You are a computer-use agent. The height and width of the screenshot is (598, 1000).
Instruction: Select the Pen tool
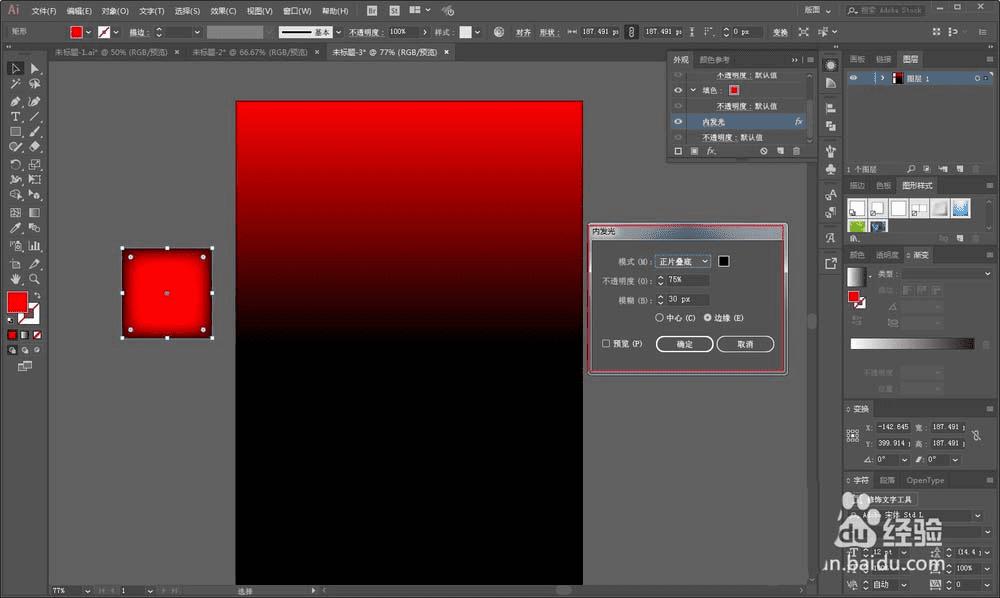pyautogui.click(x=16, y=101)
